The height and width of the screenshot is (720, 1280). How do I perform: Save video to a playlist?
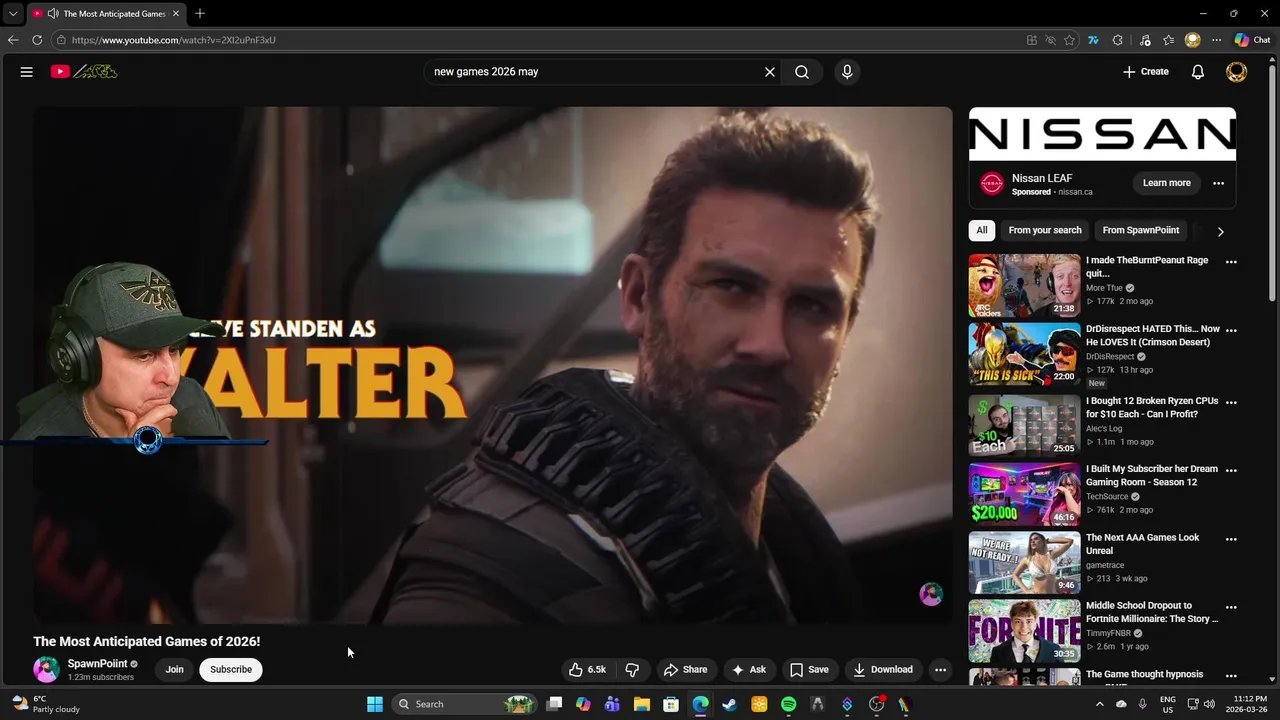[809, 670]
